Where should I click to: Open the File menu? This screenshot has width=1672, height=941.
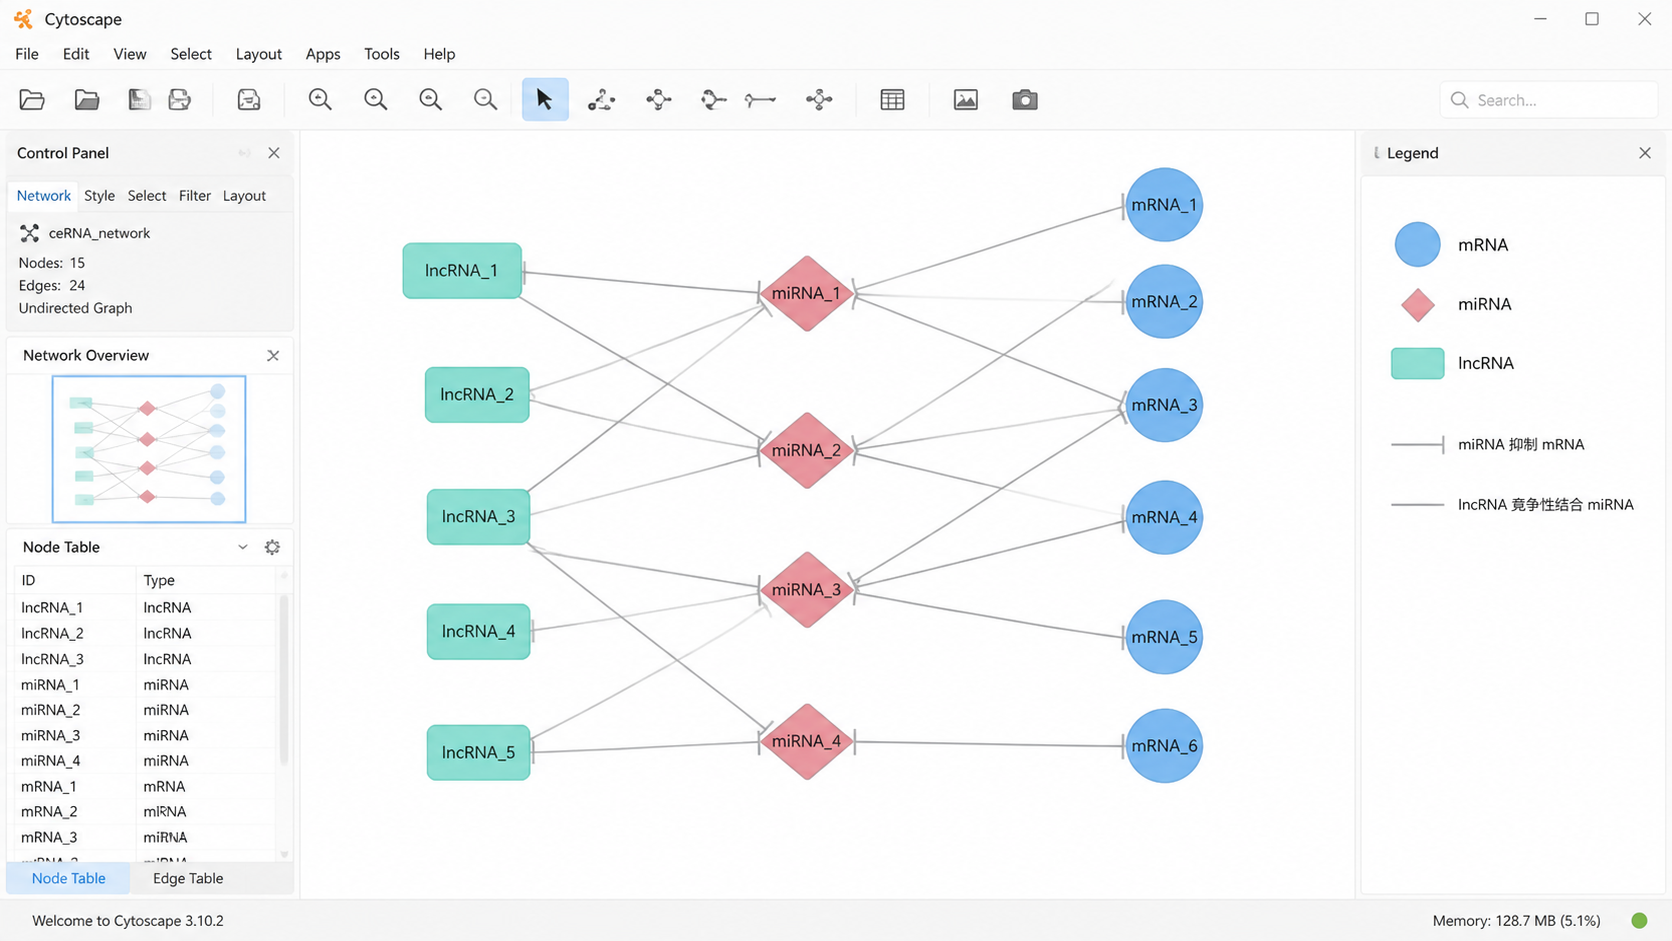coord(27,54)
